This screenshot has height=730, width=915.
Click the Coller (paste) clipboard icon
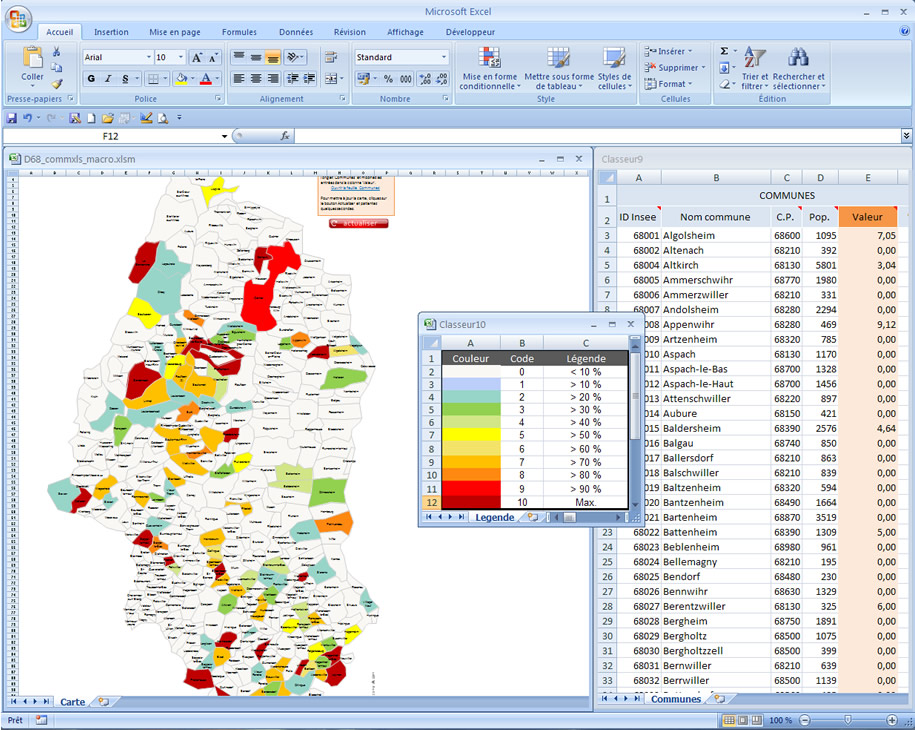pos(32,57)
